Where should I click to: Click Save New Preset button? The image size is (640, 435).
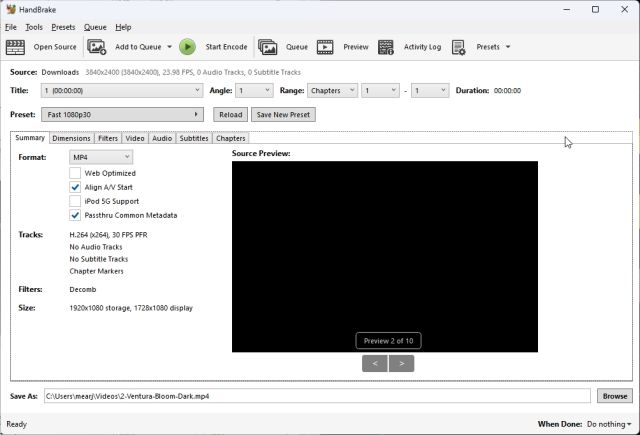283,115
